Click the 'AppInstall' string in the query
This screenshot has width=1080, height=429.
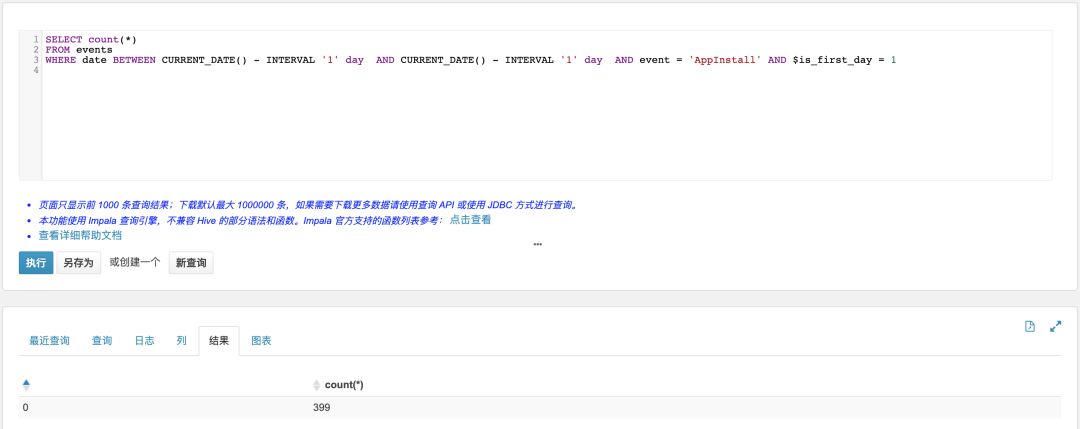(x=725, y=60)
